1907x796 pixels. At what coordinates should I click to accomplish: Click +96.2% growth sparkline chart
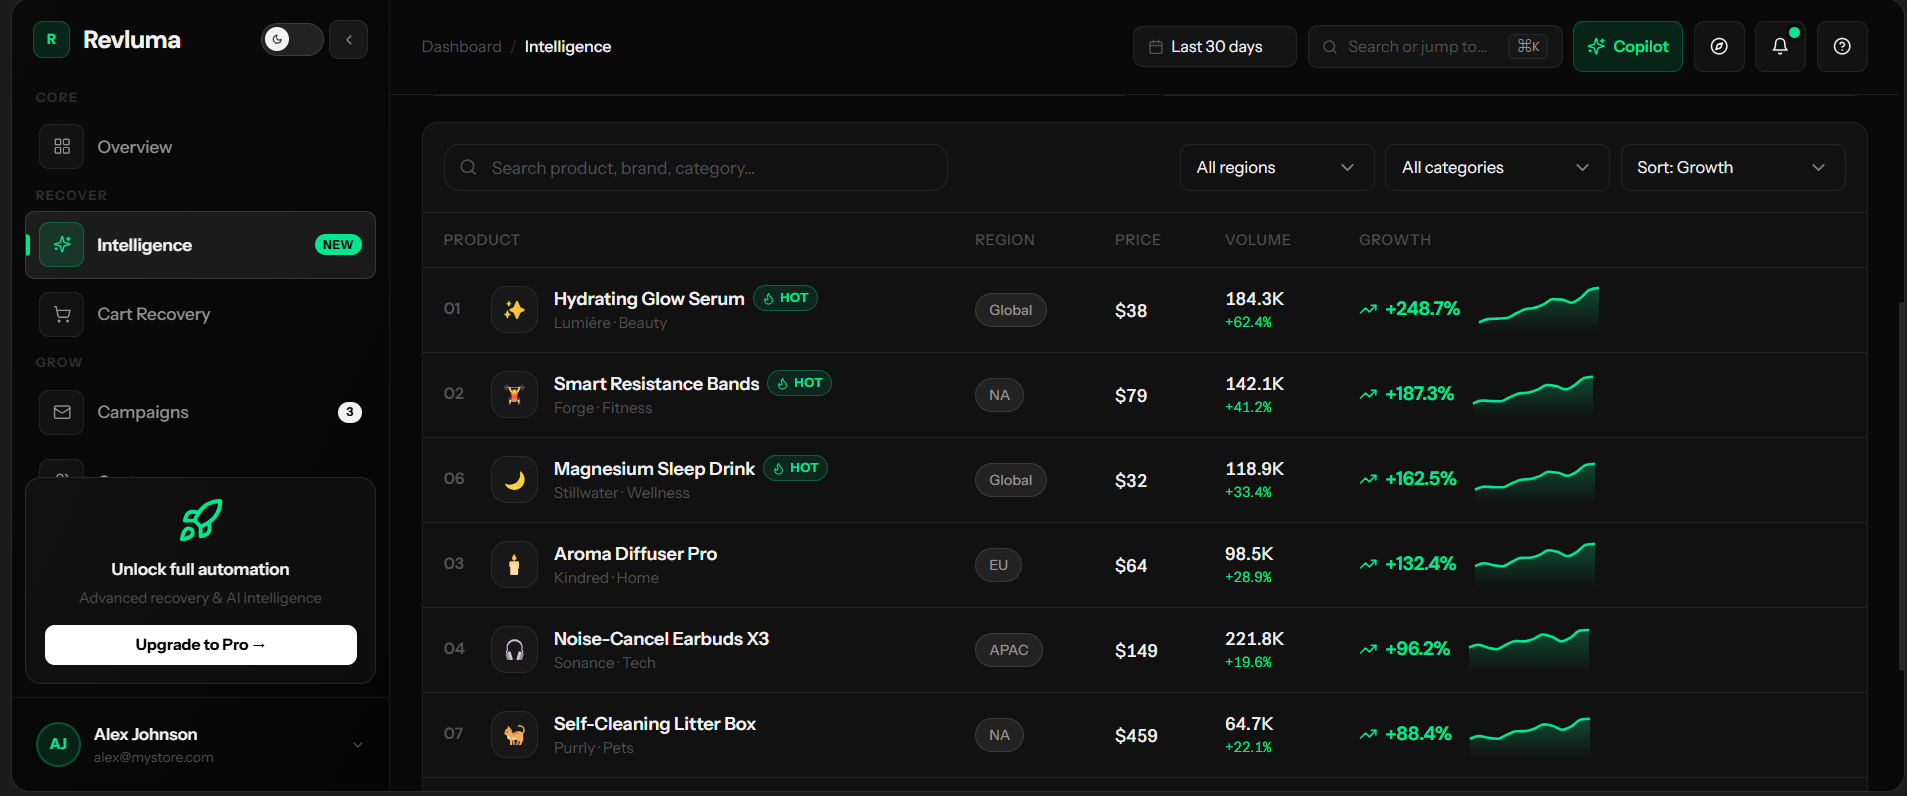1529,648
